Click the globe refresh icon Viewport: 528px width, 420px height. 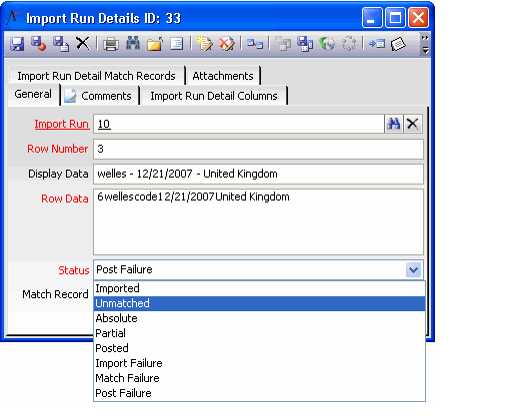coord(327,44)
